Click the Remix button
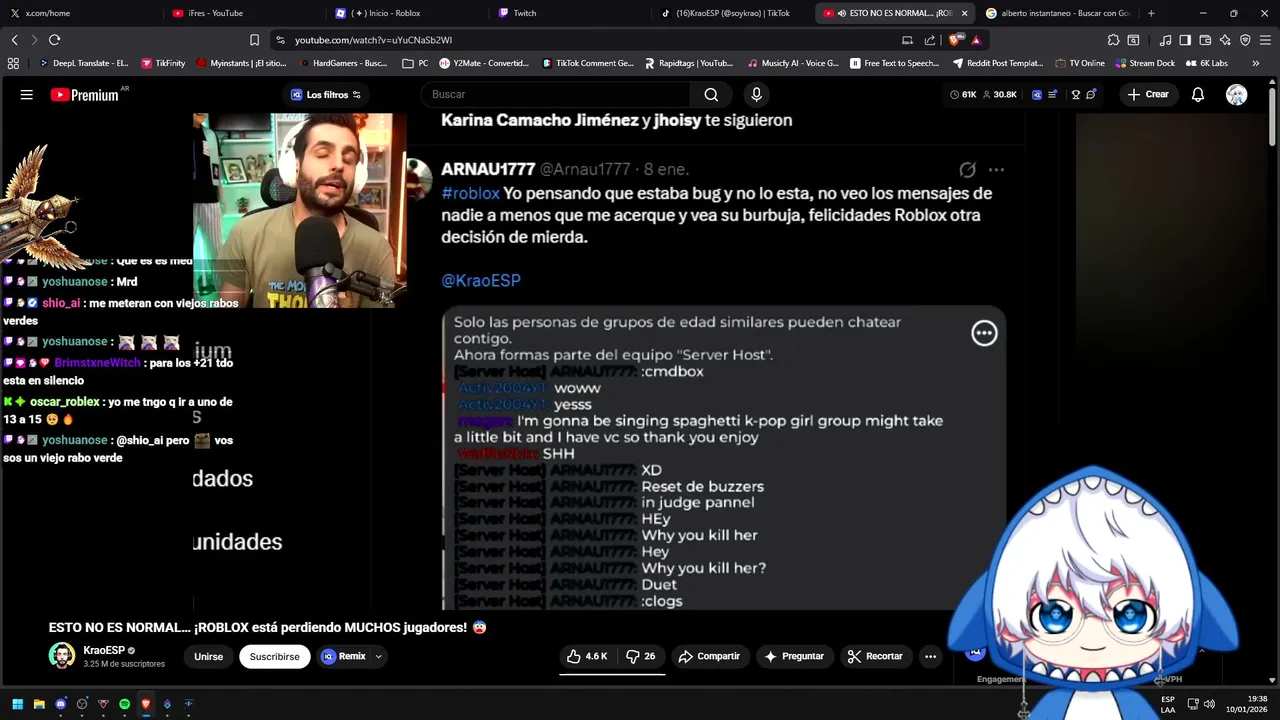Screen dimensions: 1280x720 coord(343,657)
